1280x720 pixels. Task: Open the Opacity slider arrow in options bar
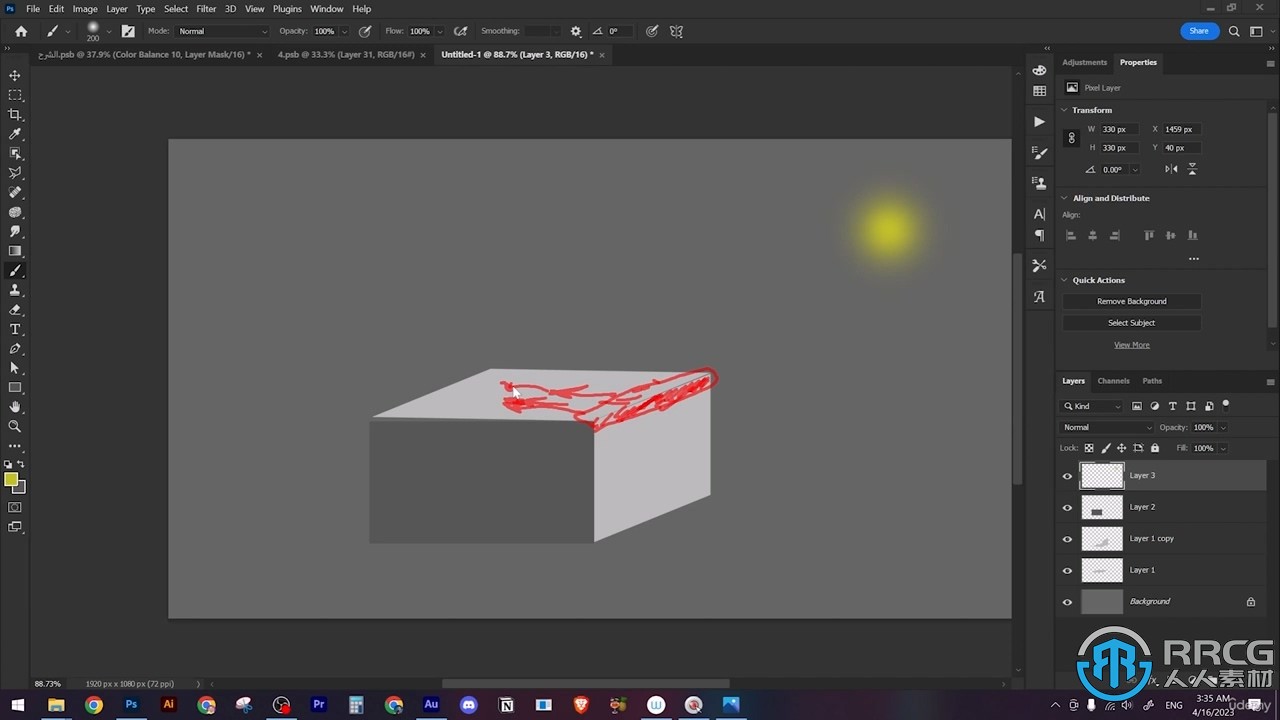tap(344, 32)
